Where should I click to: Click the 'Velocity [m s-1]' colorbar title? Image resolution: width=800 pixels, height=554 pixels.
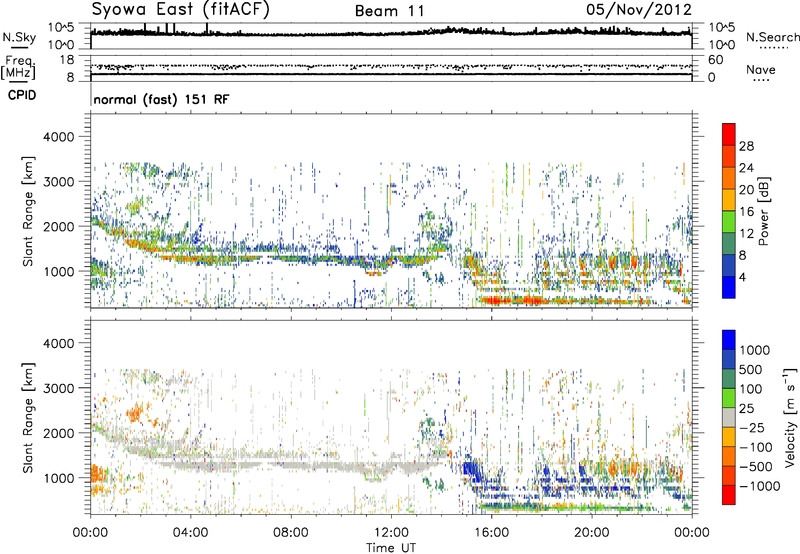(790, 417)
